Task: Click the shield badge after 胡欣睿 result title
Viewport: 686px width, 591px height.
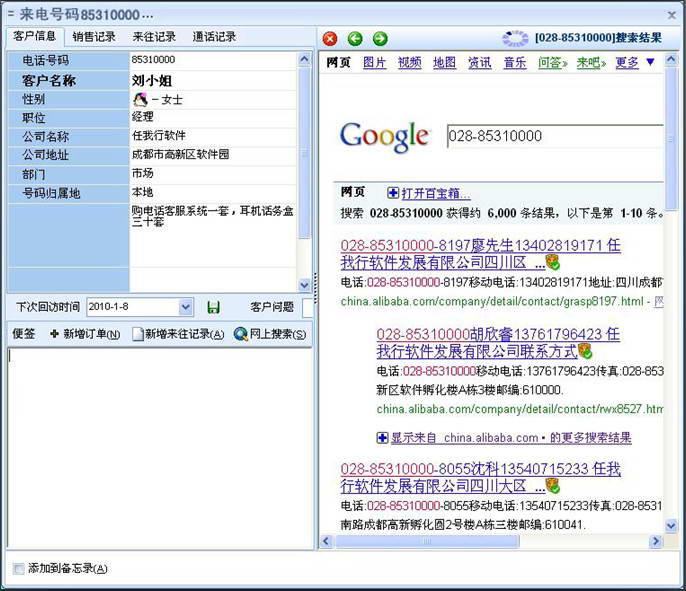Action: tap(585, 351)
